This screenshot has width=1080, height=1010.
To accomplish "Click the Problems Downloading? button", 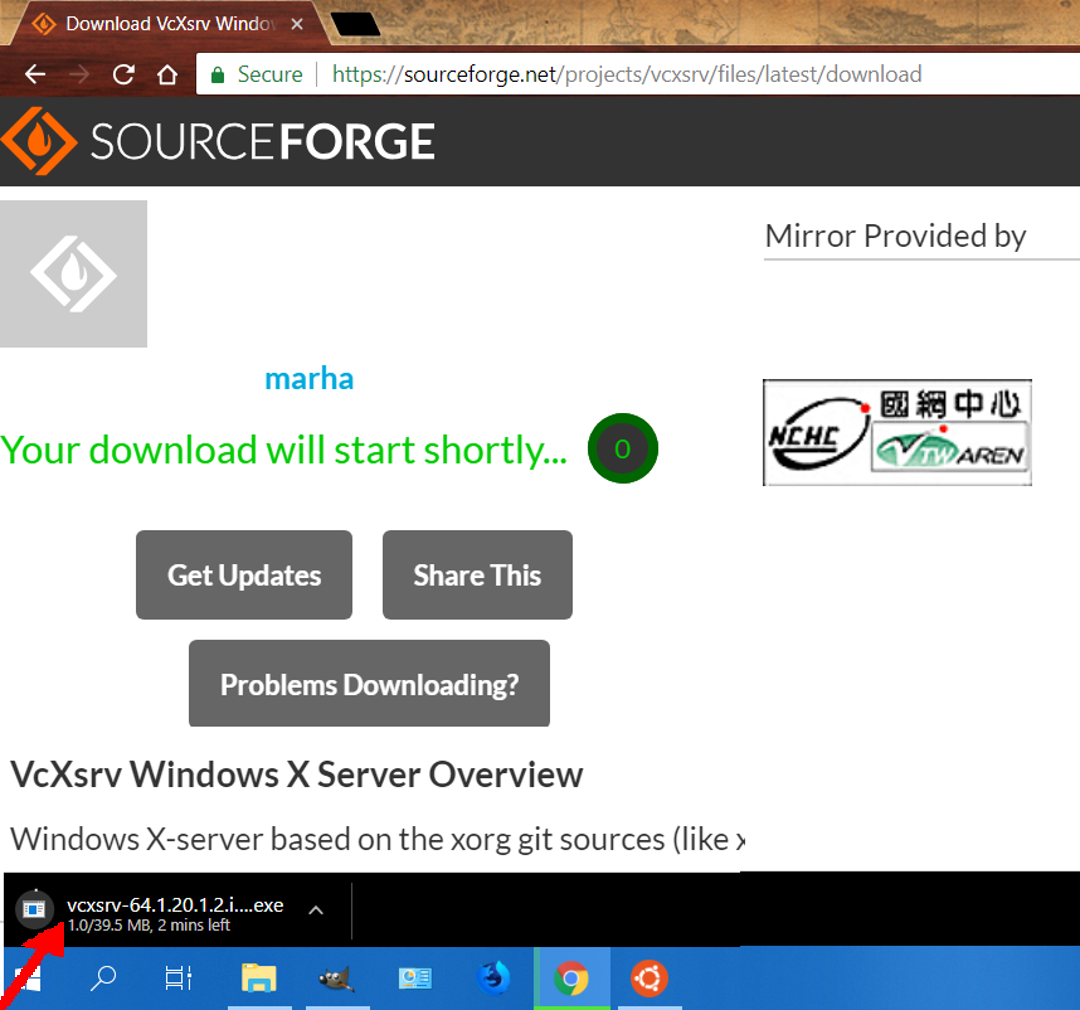I will click(x=369, y=683).
